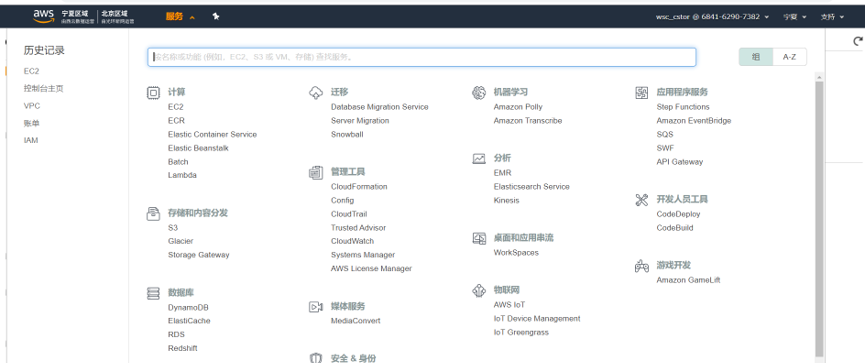The image size is (865, 363).
Task: Click the 计算 compute category icon
Action: click(153, 93)
